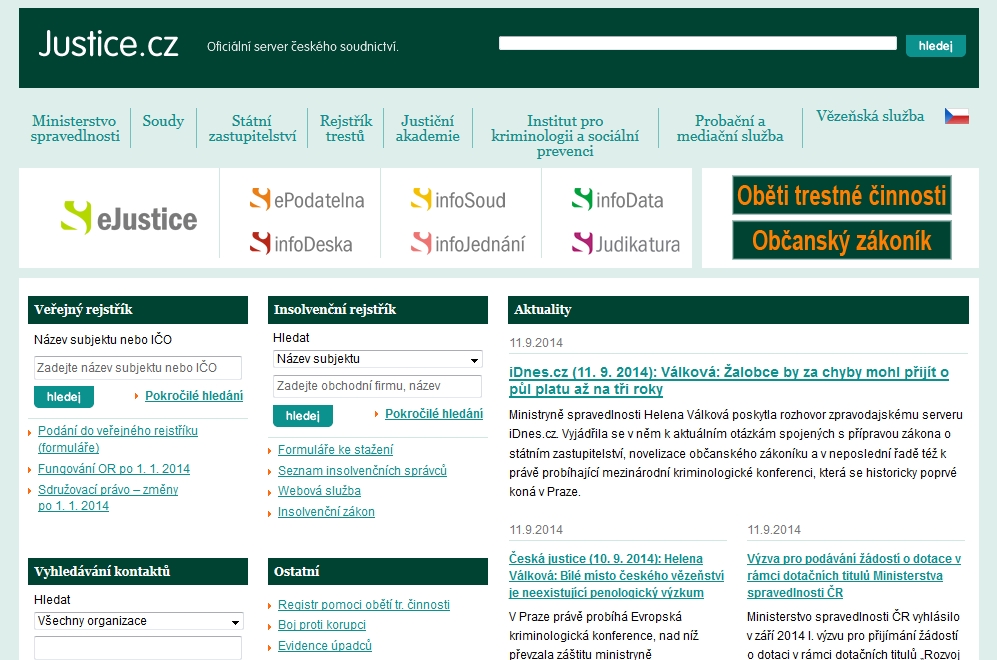Go to Vězeňská služba in navigation
Screen dimensions: 997x660
pos(870,116)
